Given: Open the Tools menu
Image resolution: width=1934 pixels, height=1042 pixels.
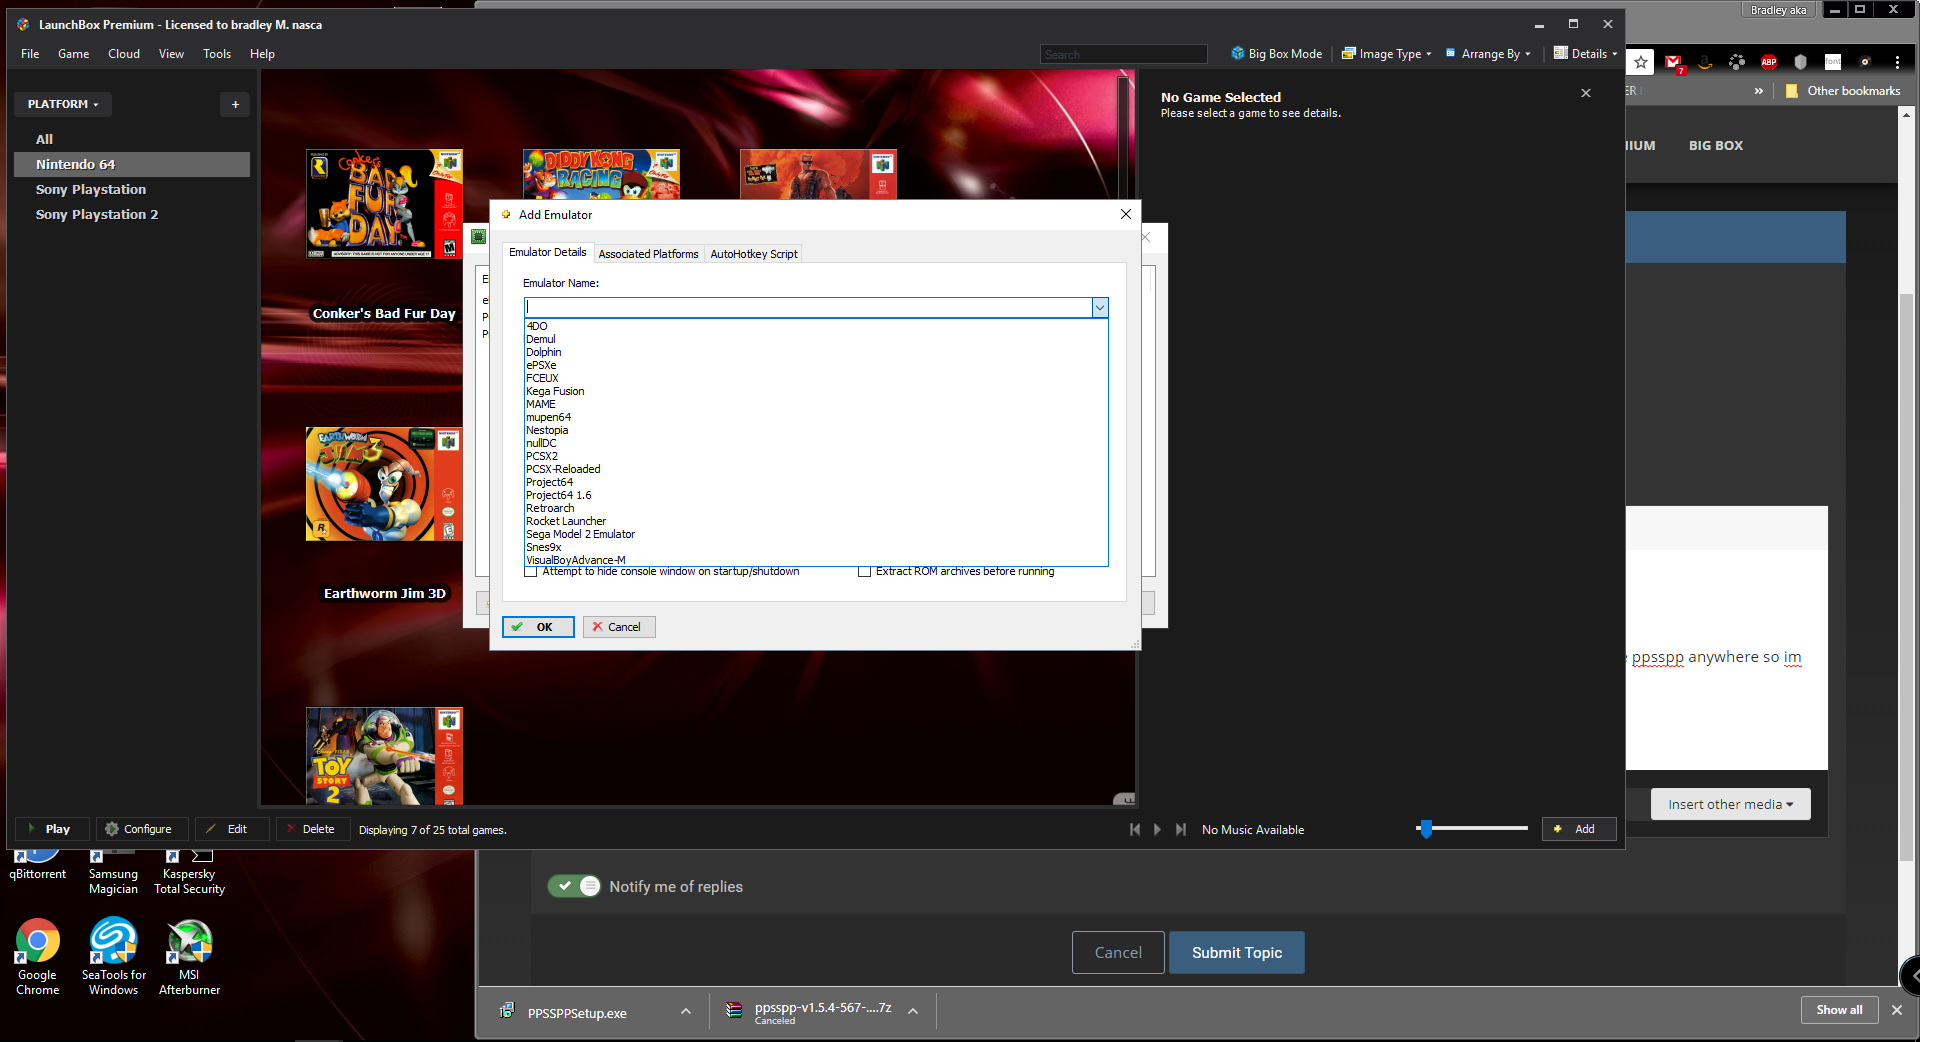Looking at the screenshot, I should 217,54.
